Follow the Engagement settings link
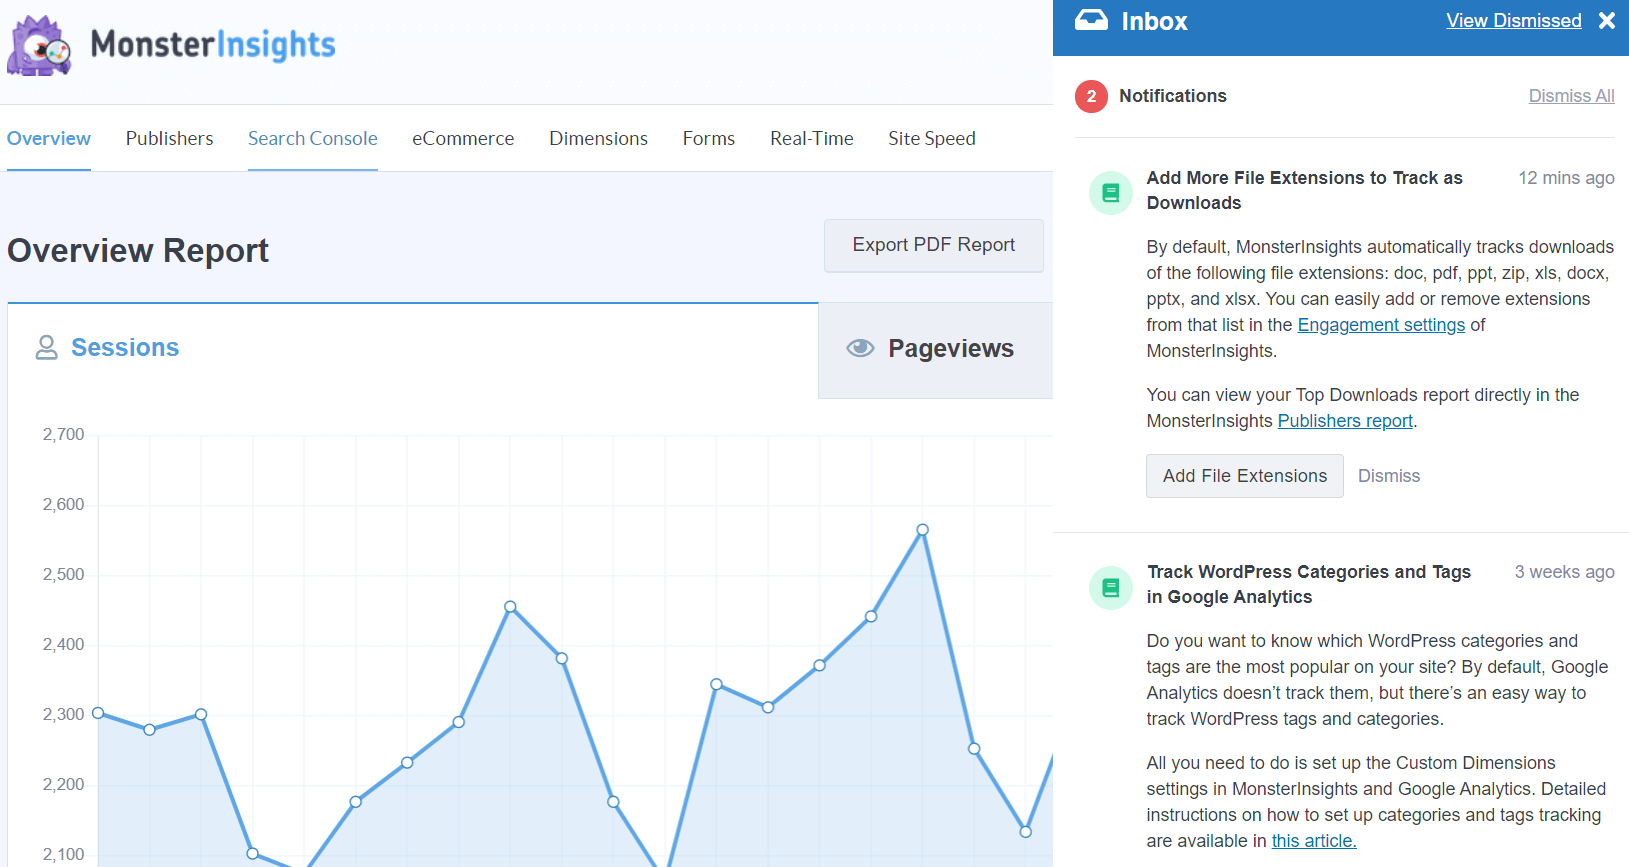Viewport: 1629px width, 867px height. 1381,325
